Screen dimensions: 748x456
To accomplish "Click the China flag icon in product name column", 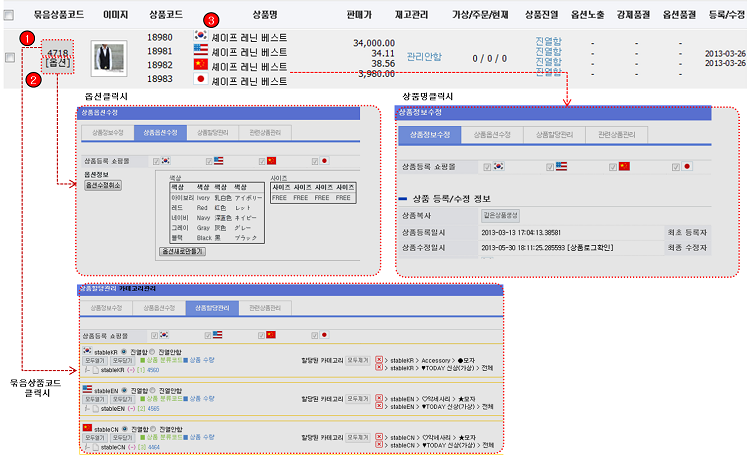I will pos(198,64).
